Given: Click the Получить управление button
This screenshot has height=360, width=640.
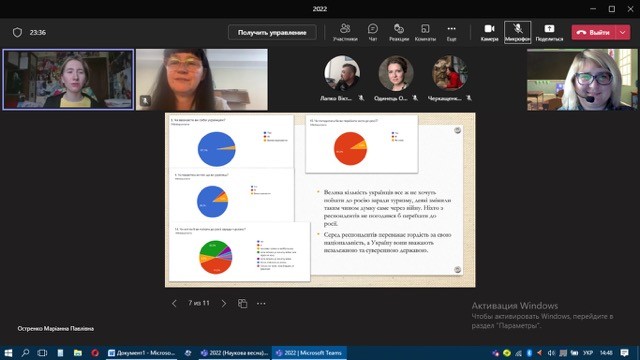Looking at the screenshot, I should pyautogui.click(x=272, y=32).
